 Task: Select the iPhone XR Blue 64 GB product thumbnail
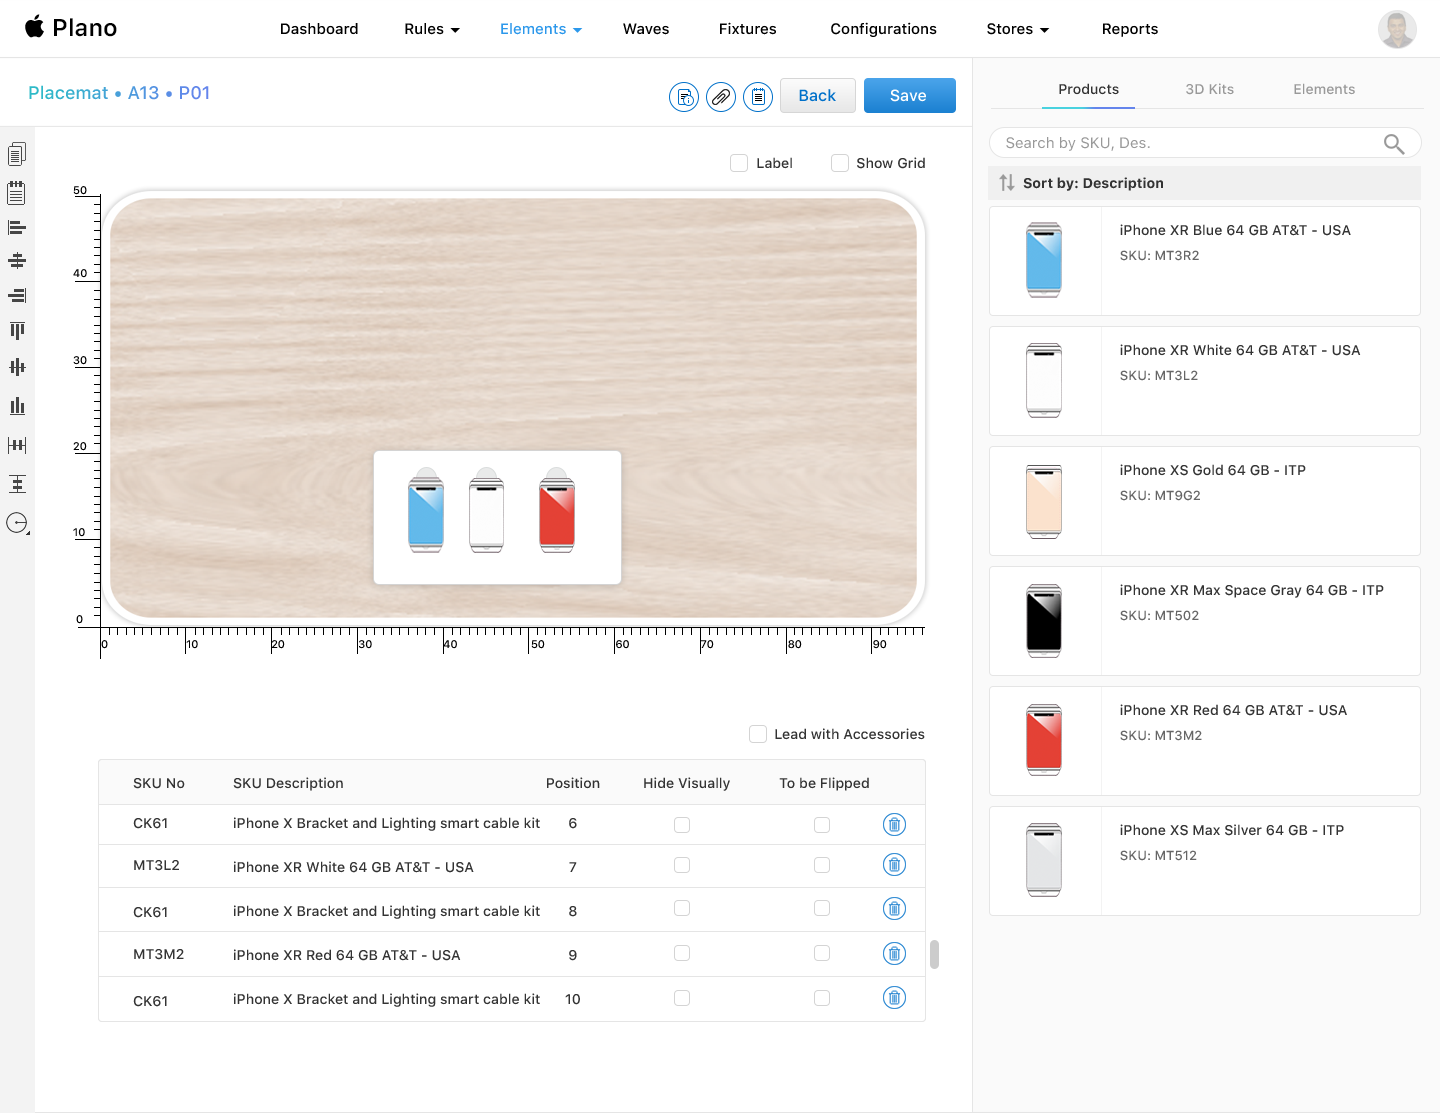pyautogui.click(x=1044, y=260)
